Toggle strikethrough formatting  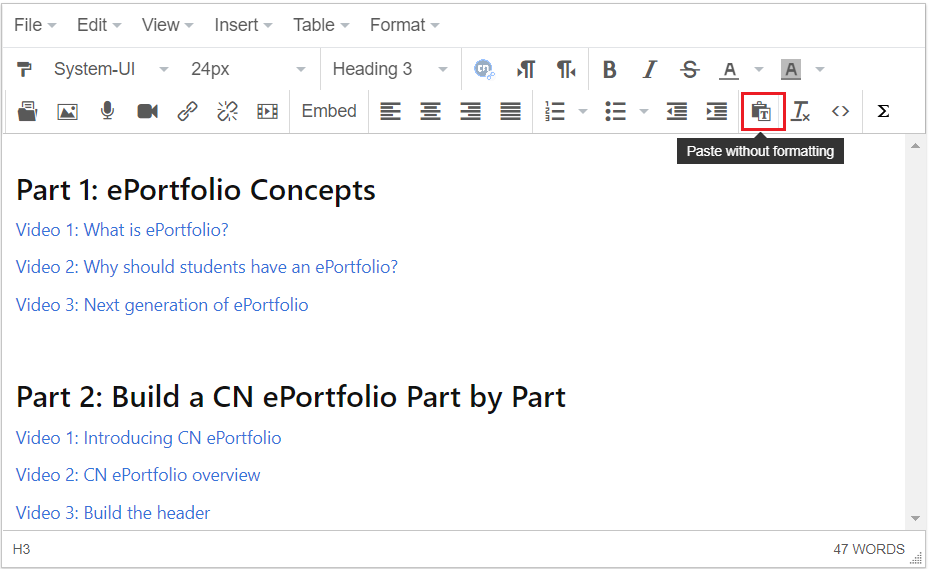[689, 69]
